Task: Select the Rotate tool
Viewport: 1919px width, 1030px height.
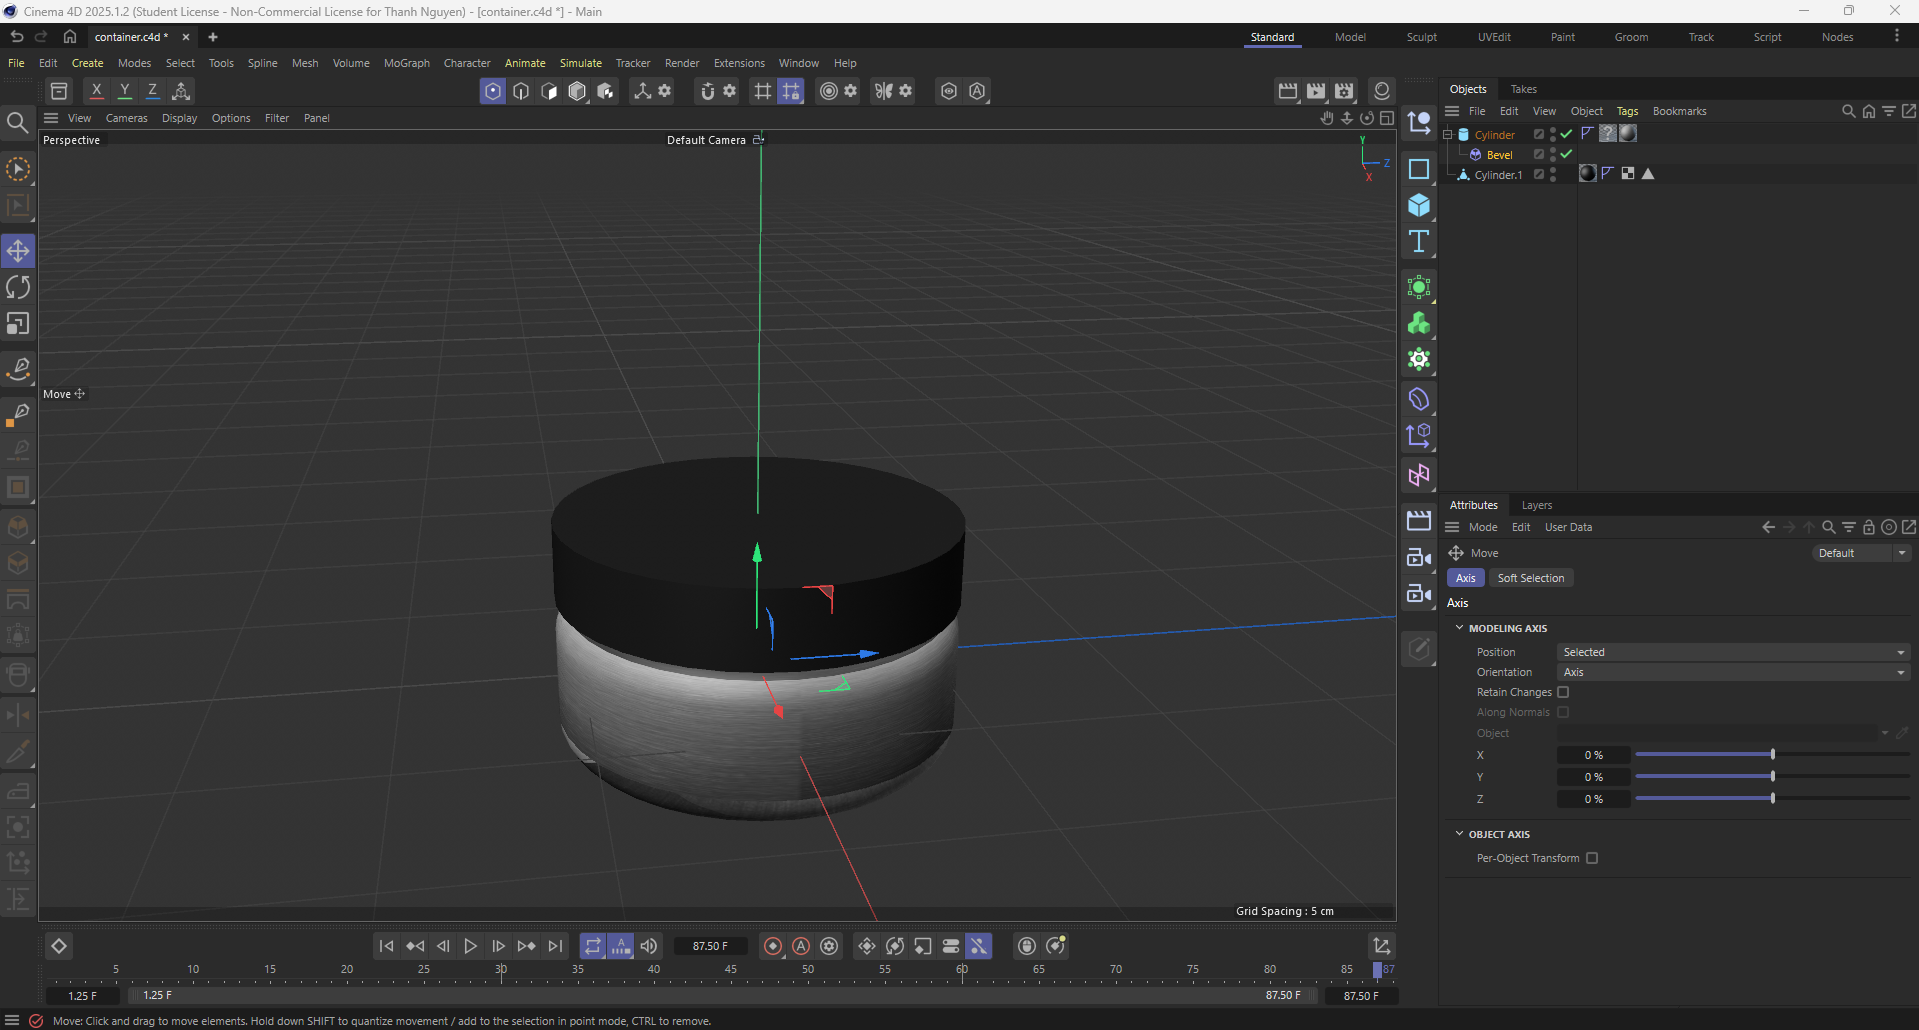Action: pyautogui.click(x=18, y=287)
